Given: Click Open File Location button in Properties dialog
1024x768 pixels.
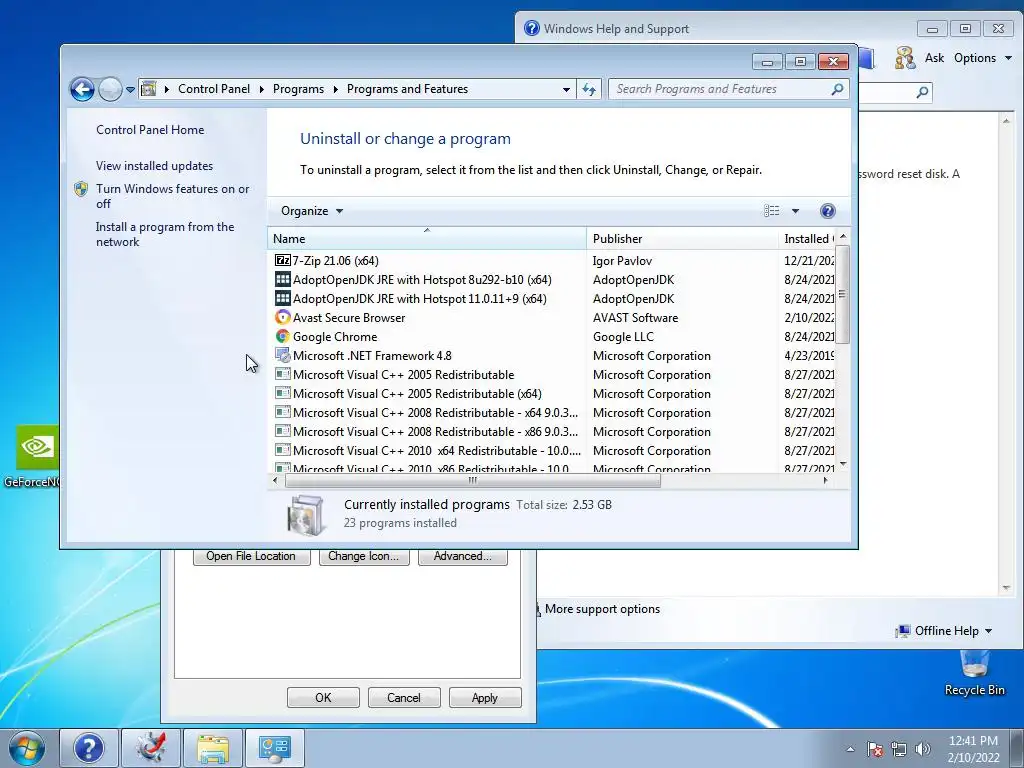Looking at the screenshot, I should coord(251,556).
